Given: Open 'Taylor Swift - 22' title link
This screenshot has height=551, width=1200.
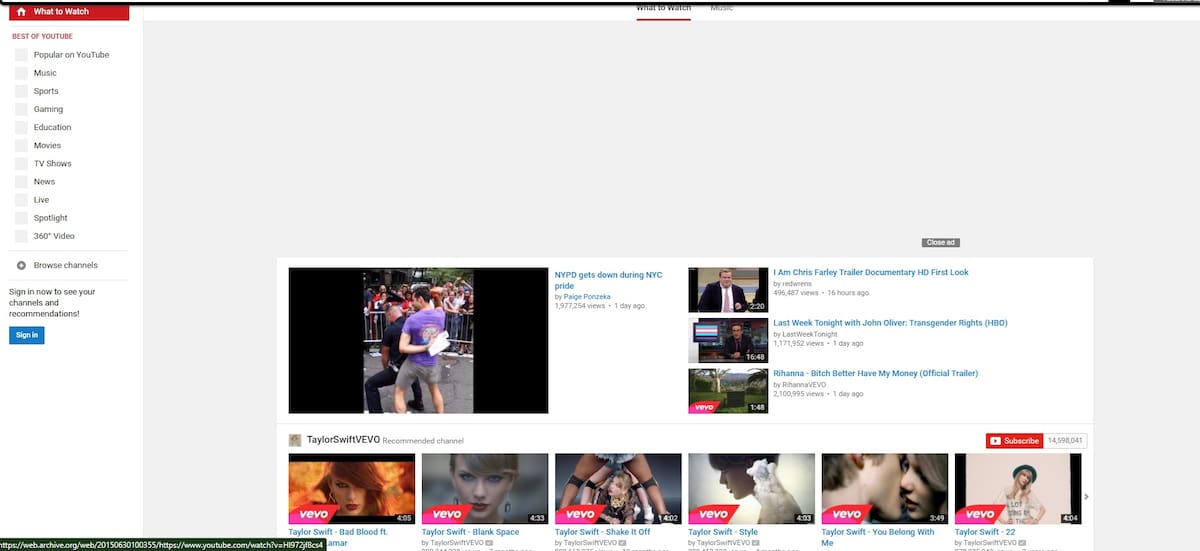Looking at the screenshot, I should point(985,532).
